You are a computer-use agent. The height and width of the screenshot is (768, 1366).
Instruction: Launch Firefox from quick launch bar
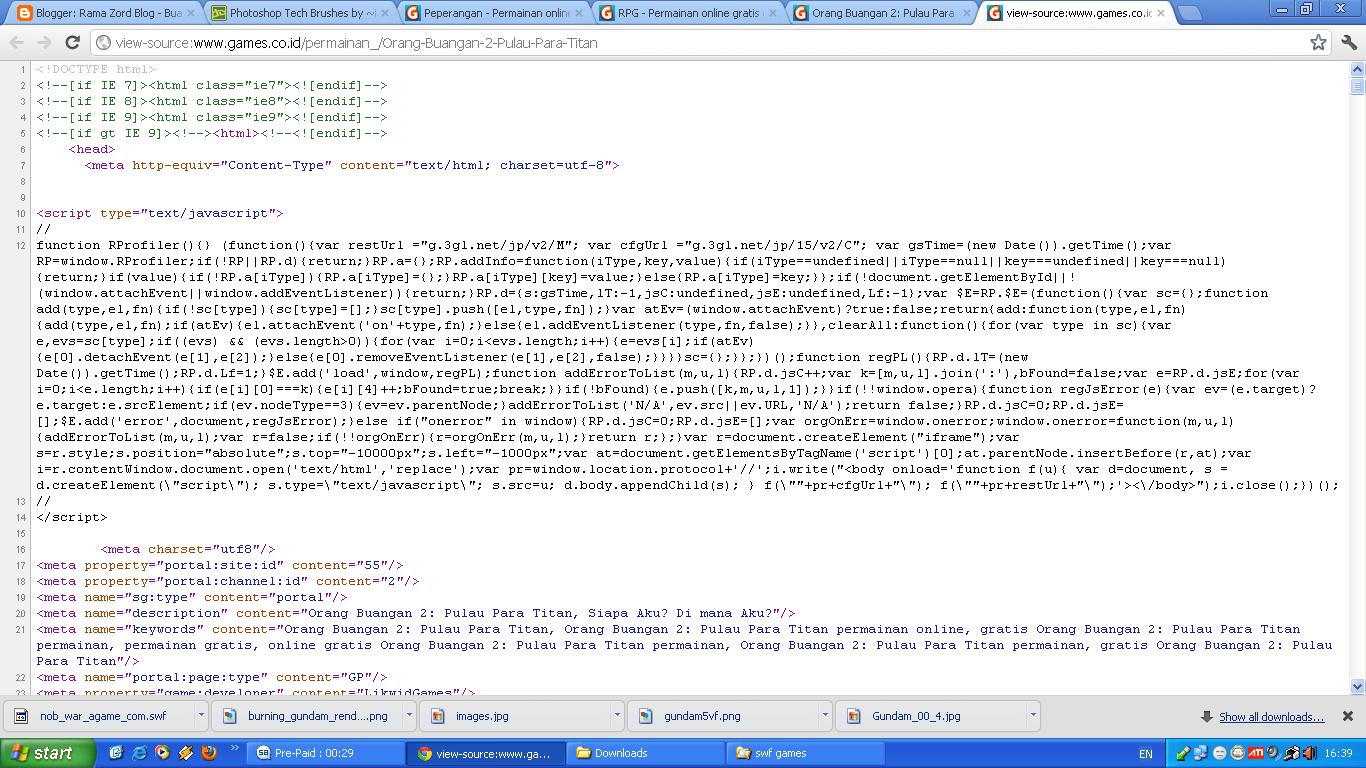coord(209,753)
